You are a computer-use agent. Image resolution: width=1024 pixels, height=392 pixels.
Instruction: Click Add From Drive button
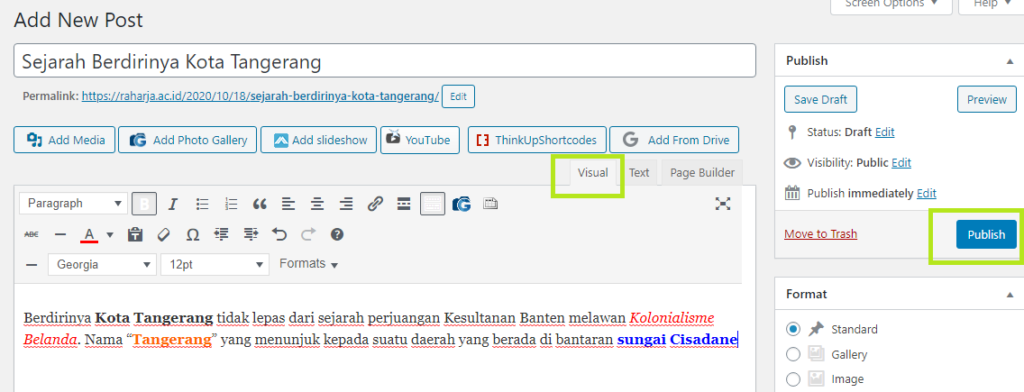click(674, 140)
